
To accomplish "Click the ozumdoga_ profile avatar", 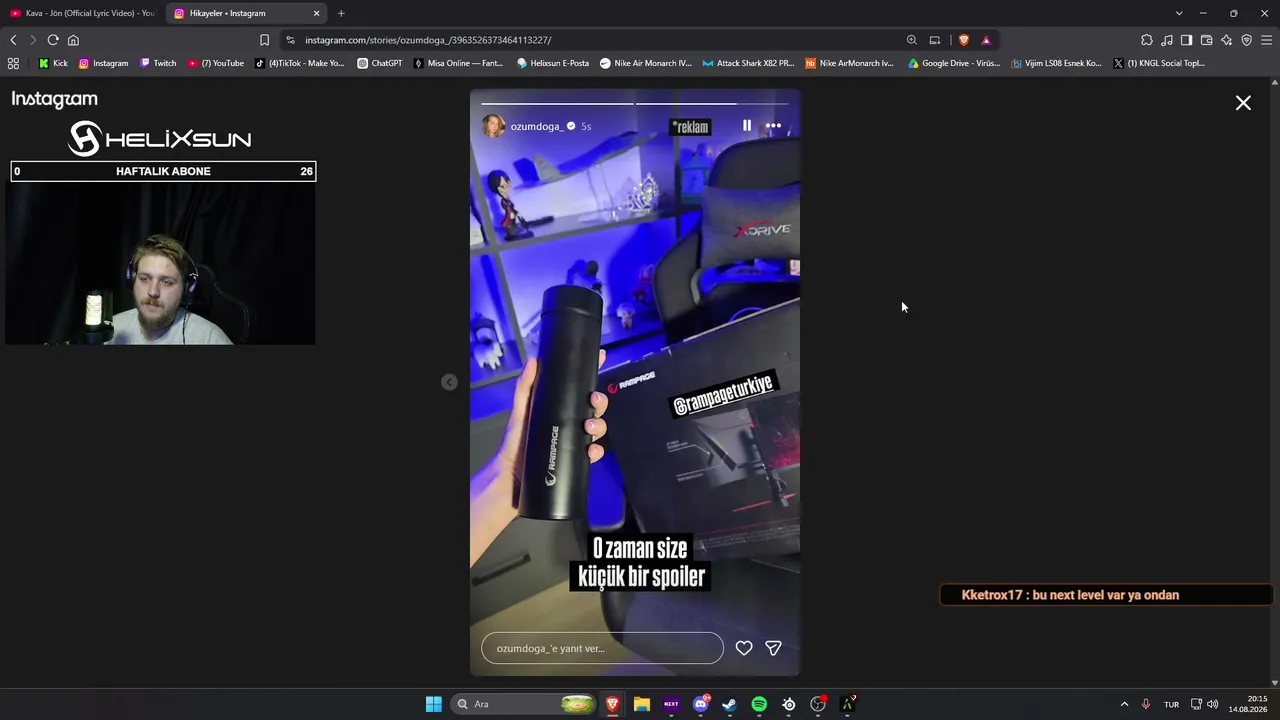I will click(493, 126).
